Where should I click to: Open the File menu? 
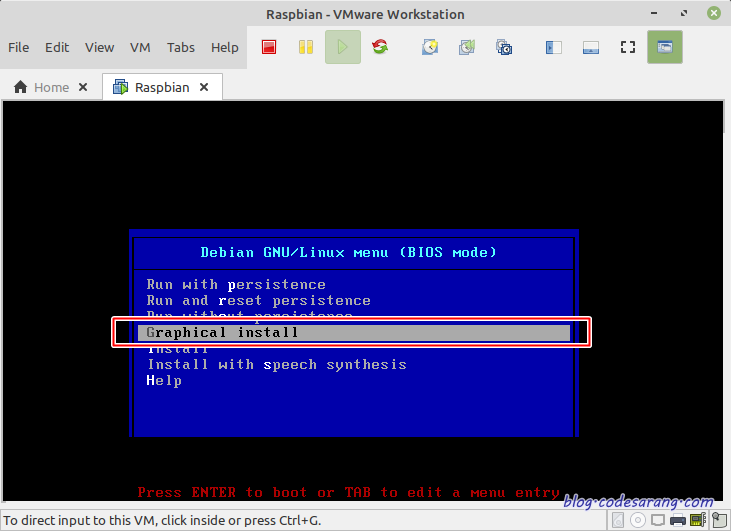(x=19, y=48)
